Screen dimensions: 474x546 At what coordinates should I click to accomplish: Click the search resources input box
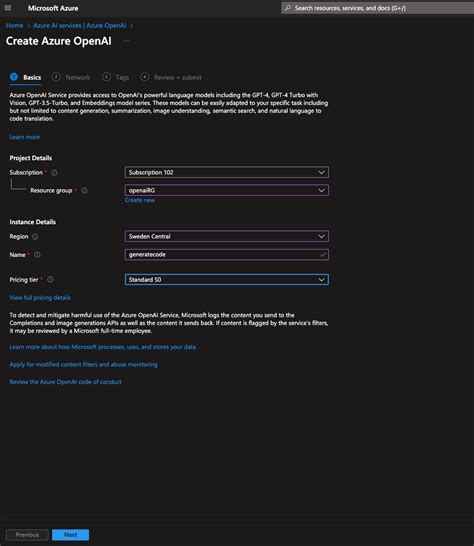377,8
